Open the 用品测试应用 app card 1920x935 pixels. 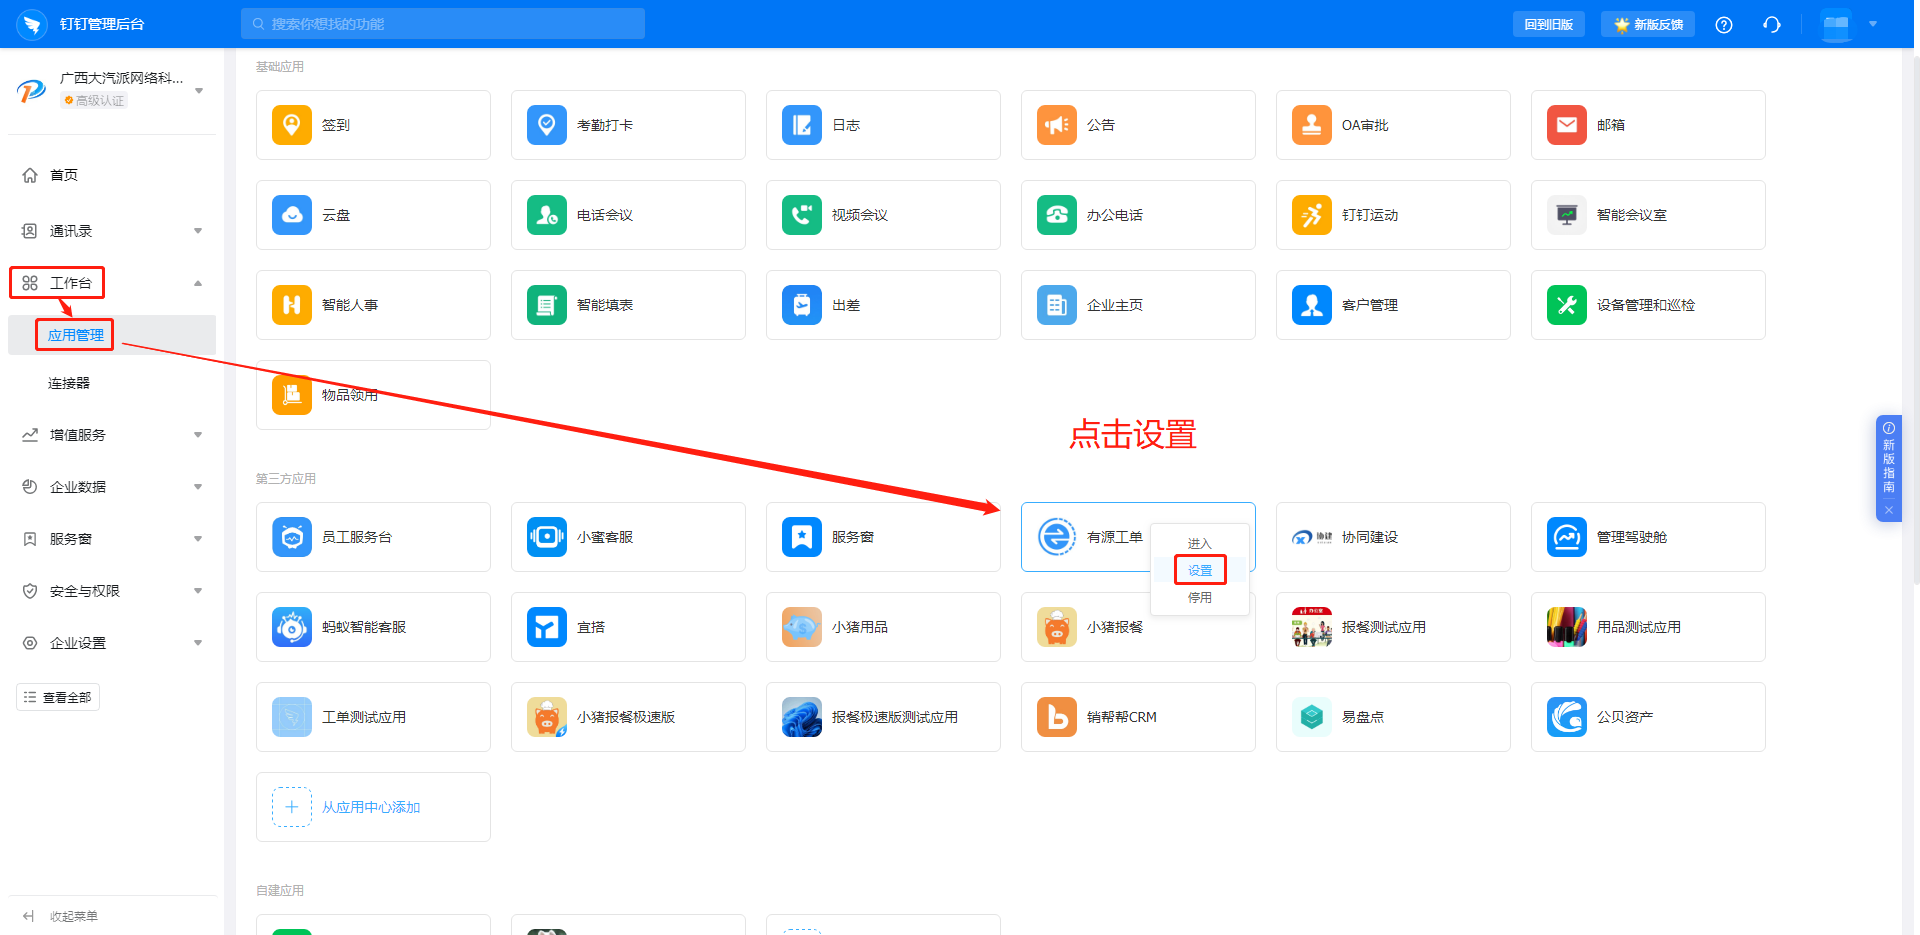(x=1647, y=627)
